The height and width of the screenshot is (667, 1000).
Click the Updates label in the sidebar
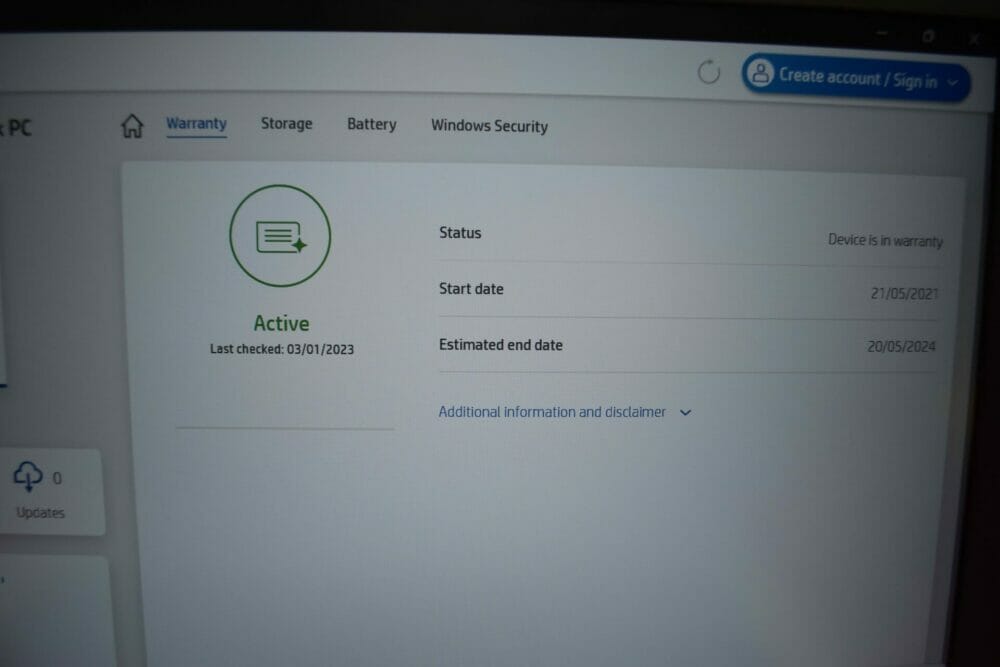40,512
